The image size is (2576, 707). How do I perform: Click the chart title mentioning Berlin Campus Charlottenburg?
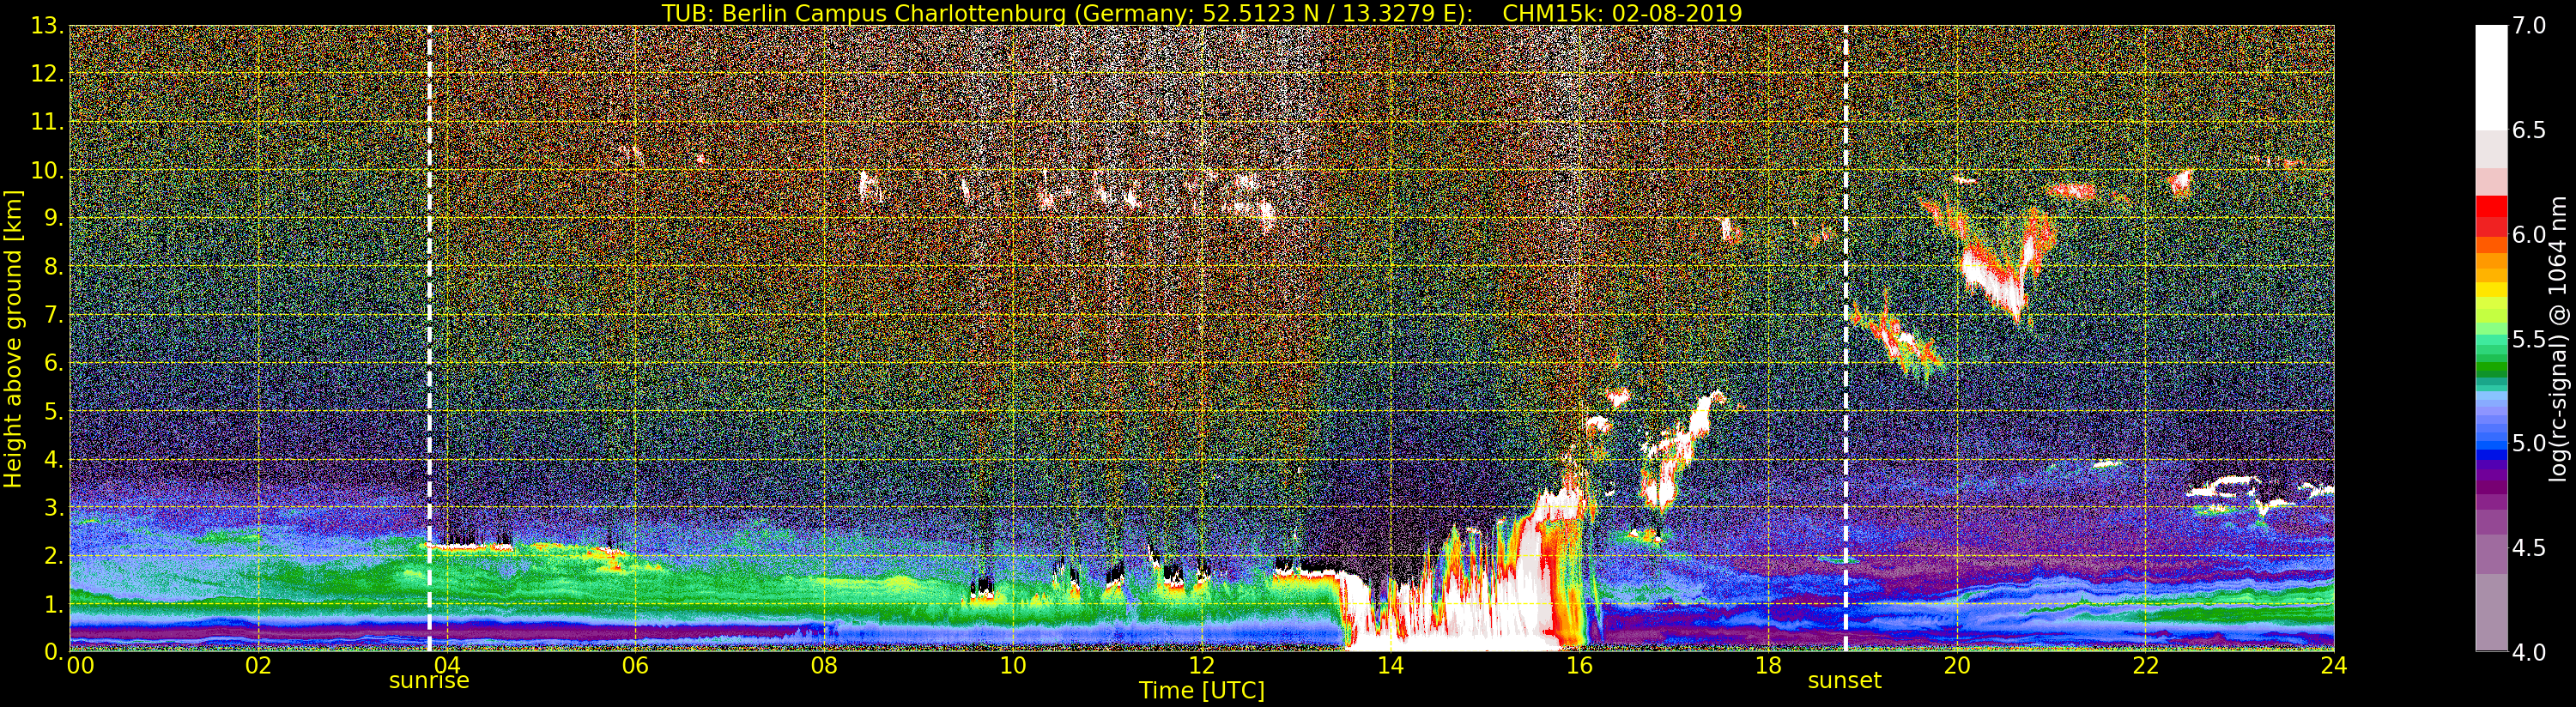(x=1202, y=13)
